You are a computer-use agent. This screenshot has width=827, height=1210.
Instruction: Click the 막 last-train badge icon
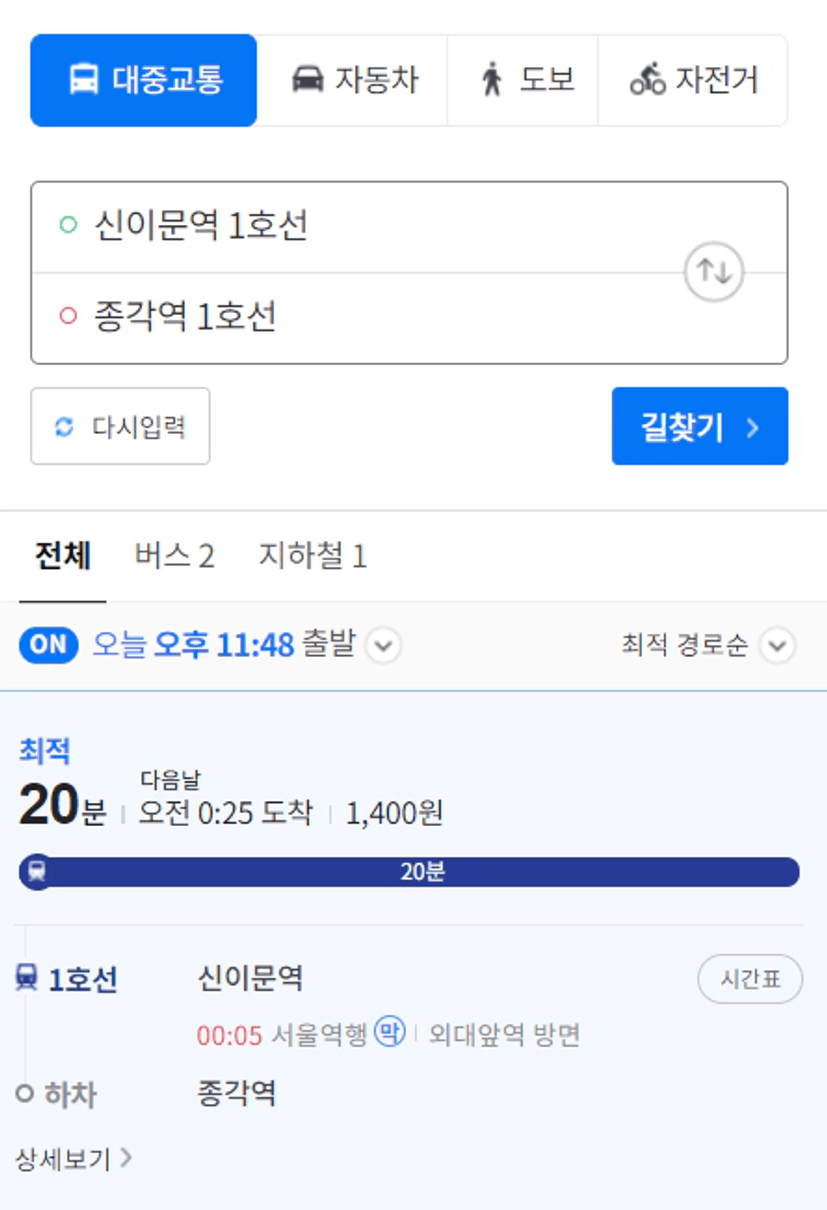pos(390,1031)
